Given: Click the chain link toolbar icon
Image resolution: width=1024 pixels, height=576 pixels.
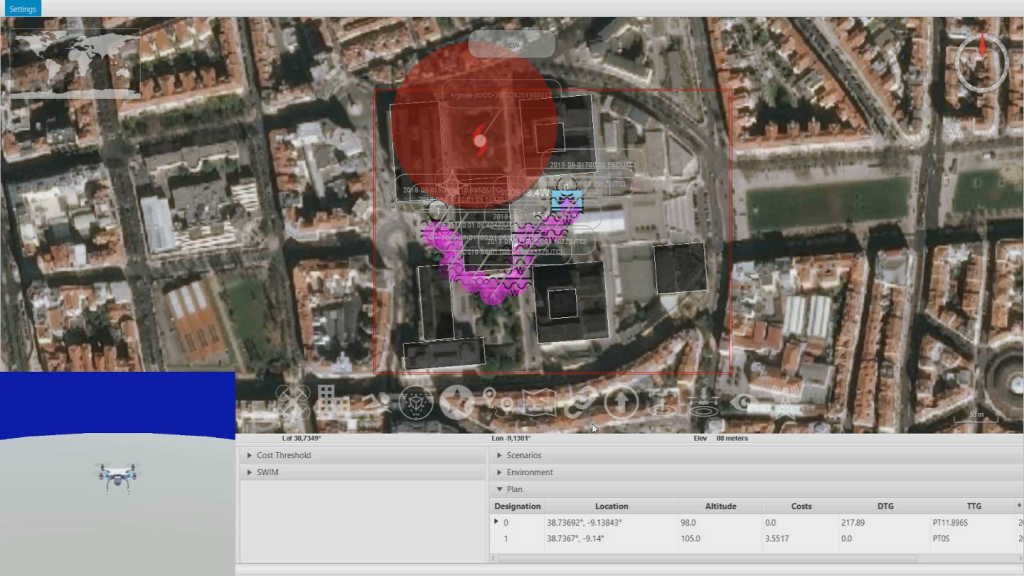Looking at the screenshot, I should tap(580, 402).
